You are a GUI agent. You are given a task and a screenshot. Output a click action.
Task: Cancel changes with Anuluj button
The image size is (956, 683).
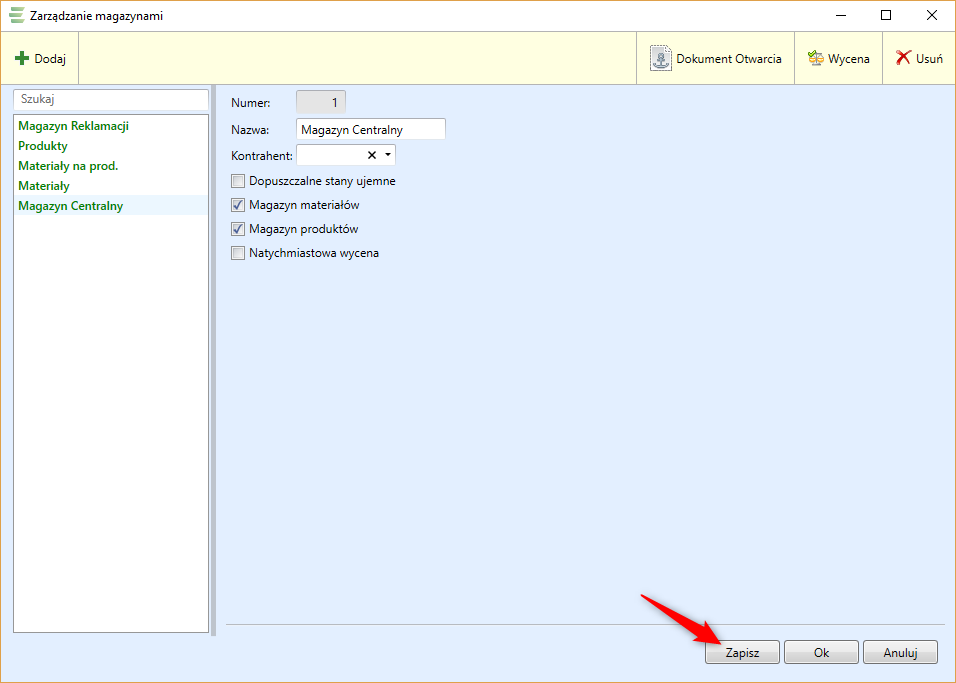[x=900, y=652]
